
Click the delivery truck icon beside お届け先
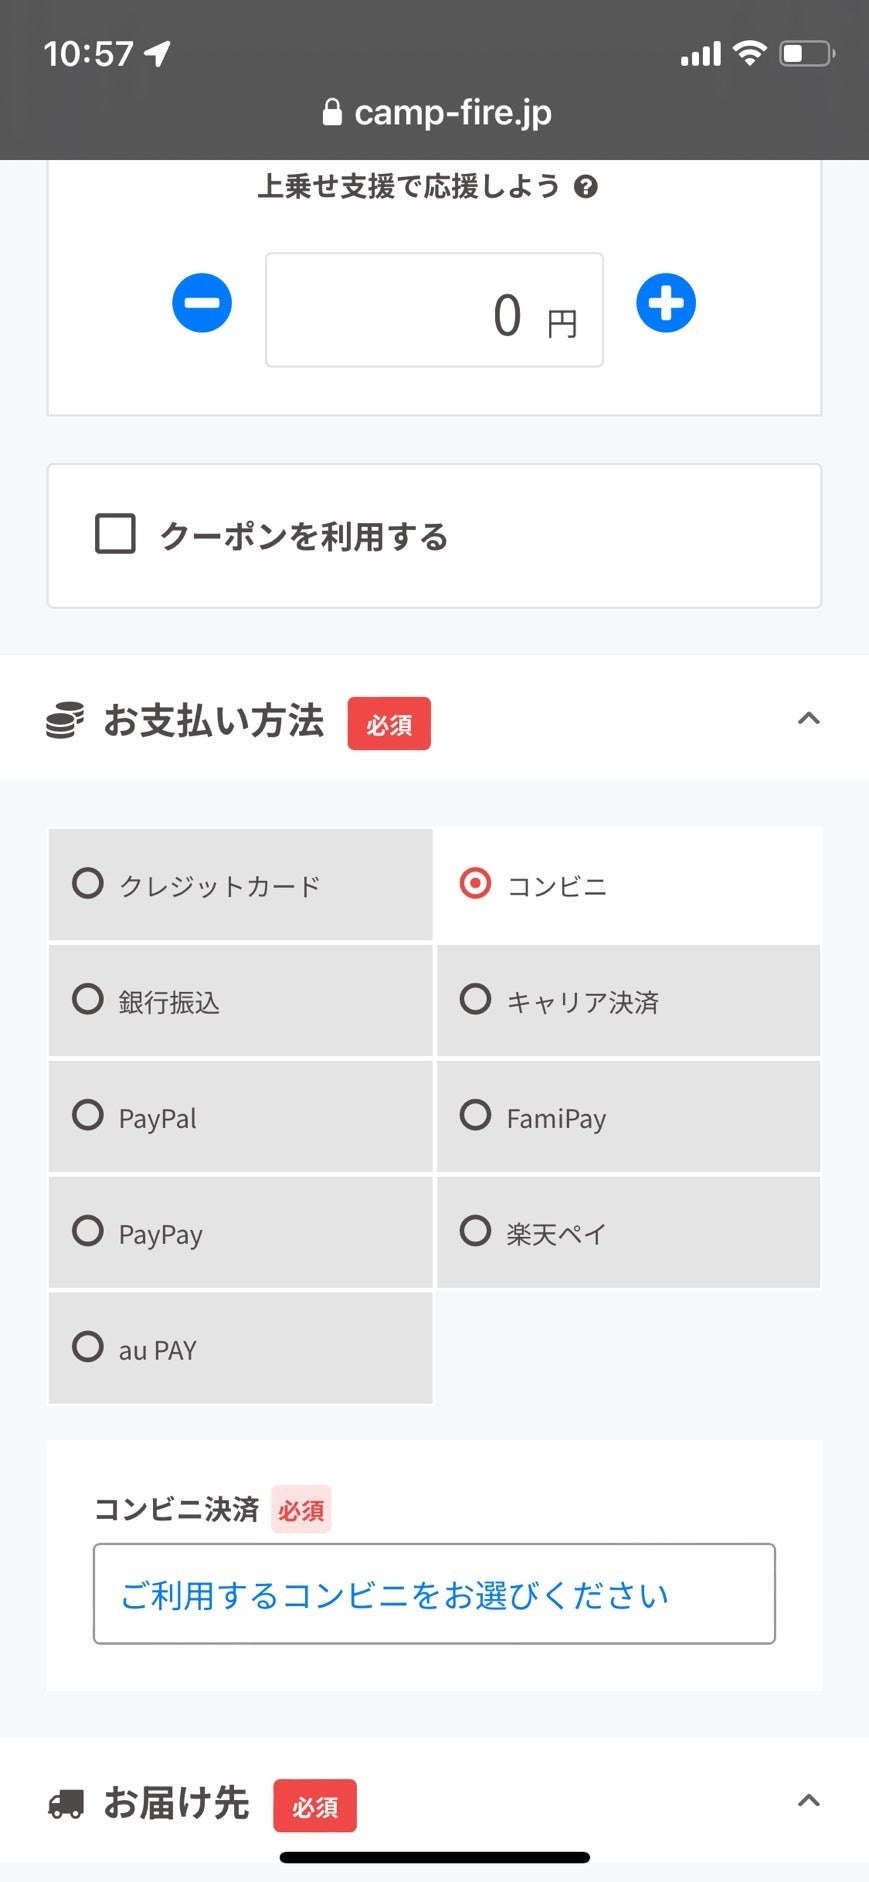pyautogui.click(x=66, y=1803)
